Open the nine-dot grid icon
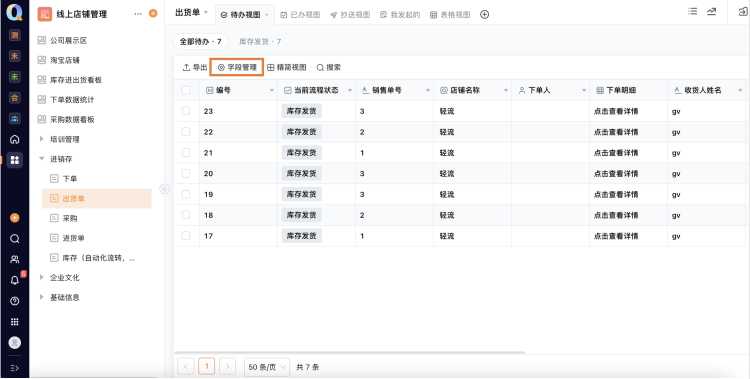Viewport: 750px width, 379px height. (x=15, y=322)
